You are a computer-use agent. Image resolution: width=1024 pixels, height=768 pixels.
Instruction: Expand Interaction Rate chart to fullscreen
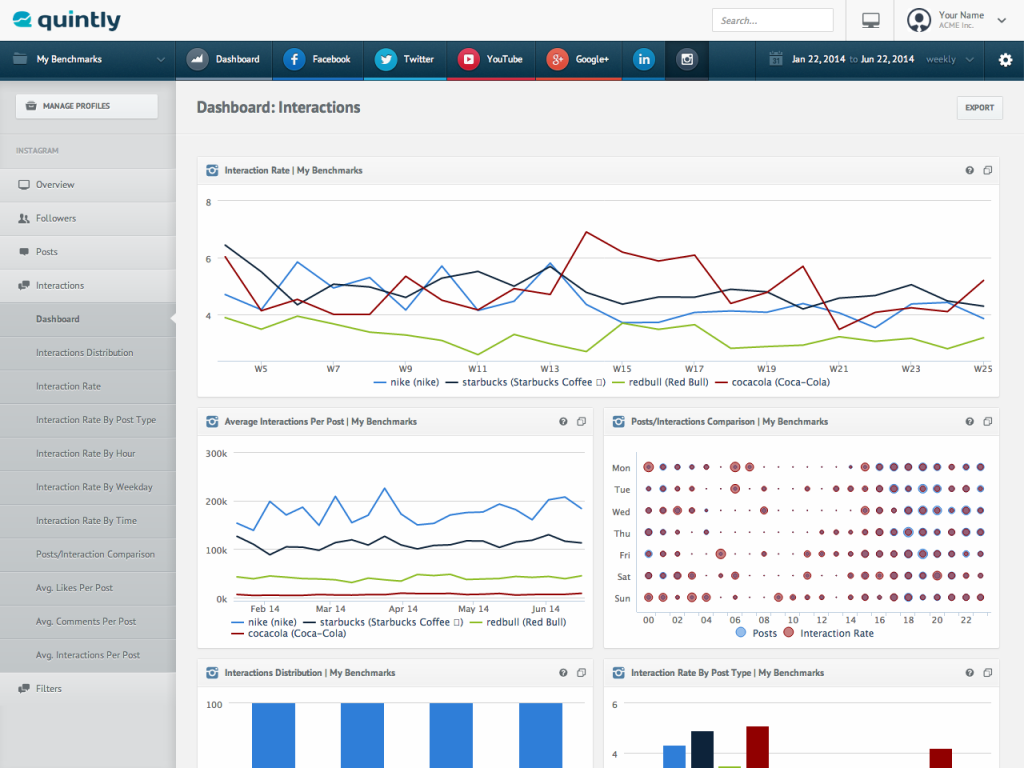(987, 170)
